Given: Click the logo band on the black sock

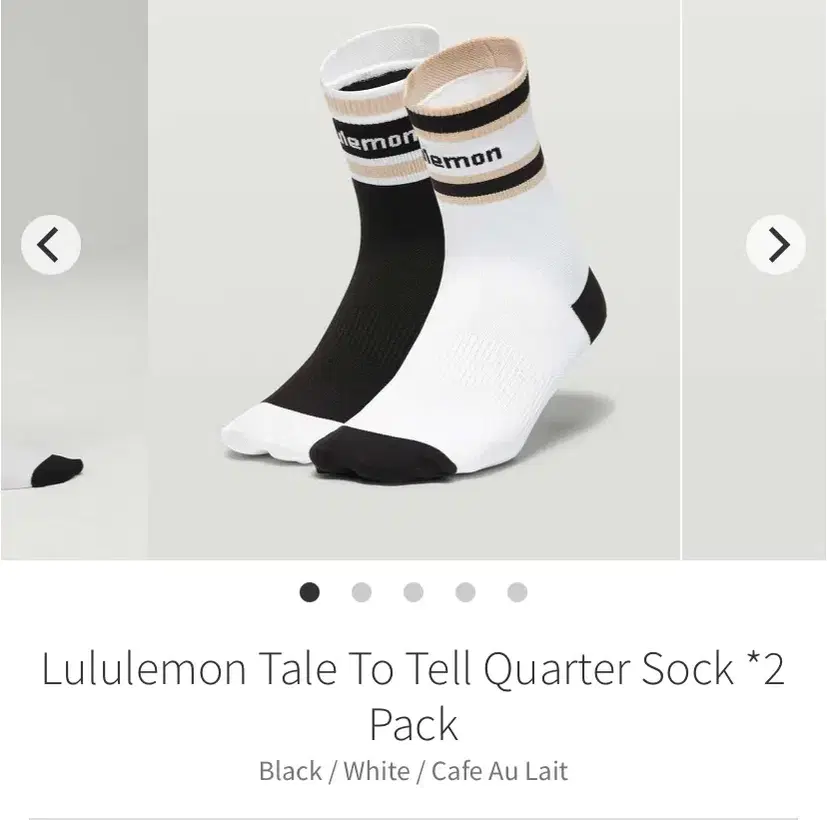Looking at the screenshot, I should [x=374, y=138].
